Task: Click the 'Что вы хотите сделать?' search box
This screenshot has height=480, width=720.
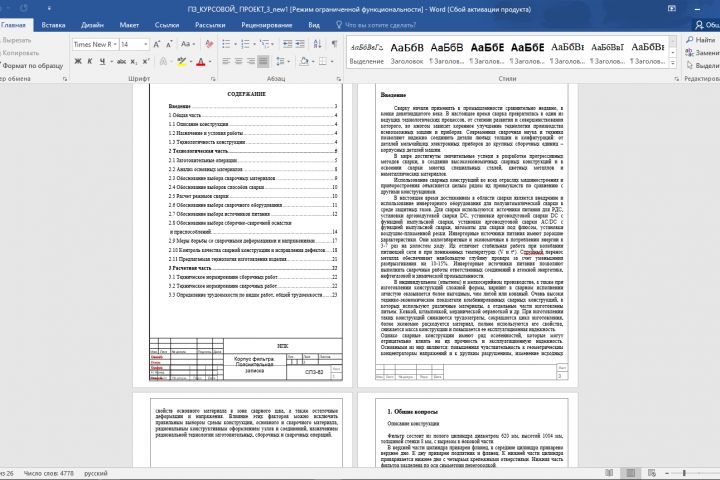Action: coord(377,25)
